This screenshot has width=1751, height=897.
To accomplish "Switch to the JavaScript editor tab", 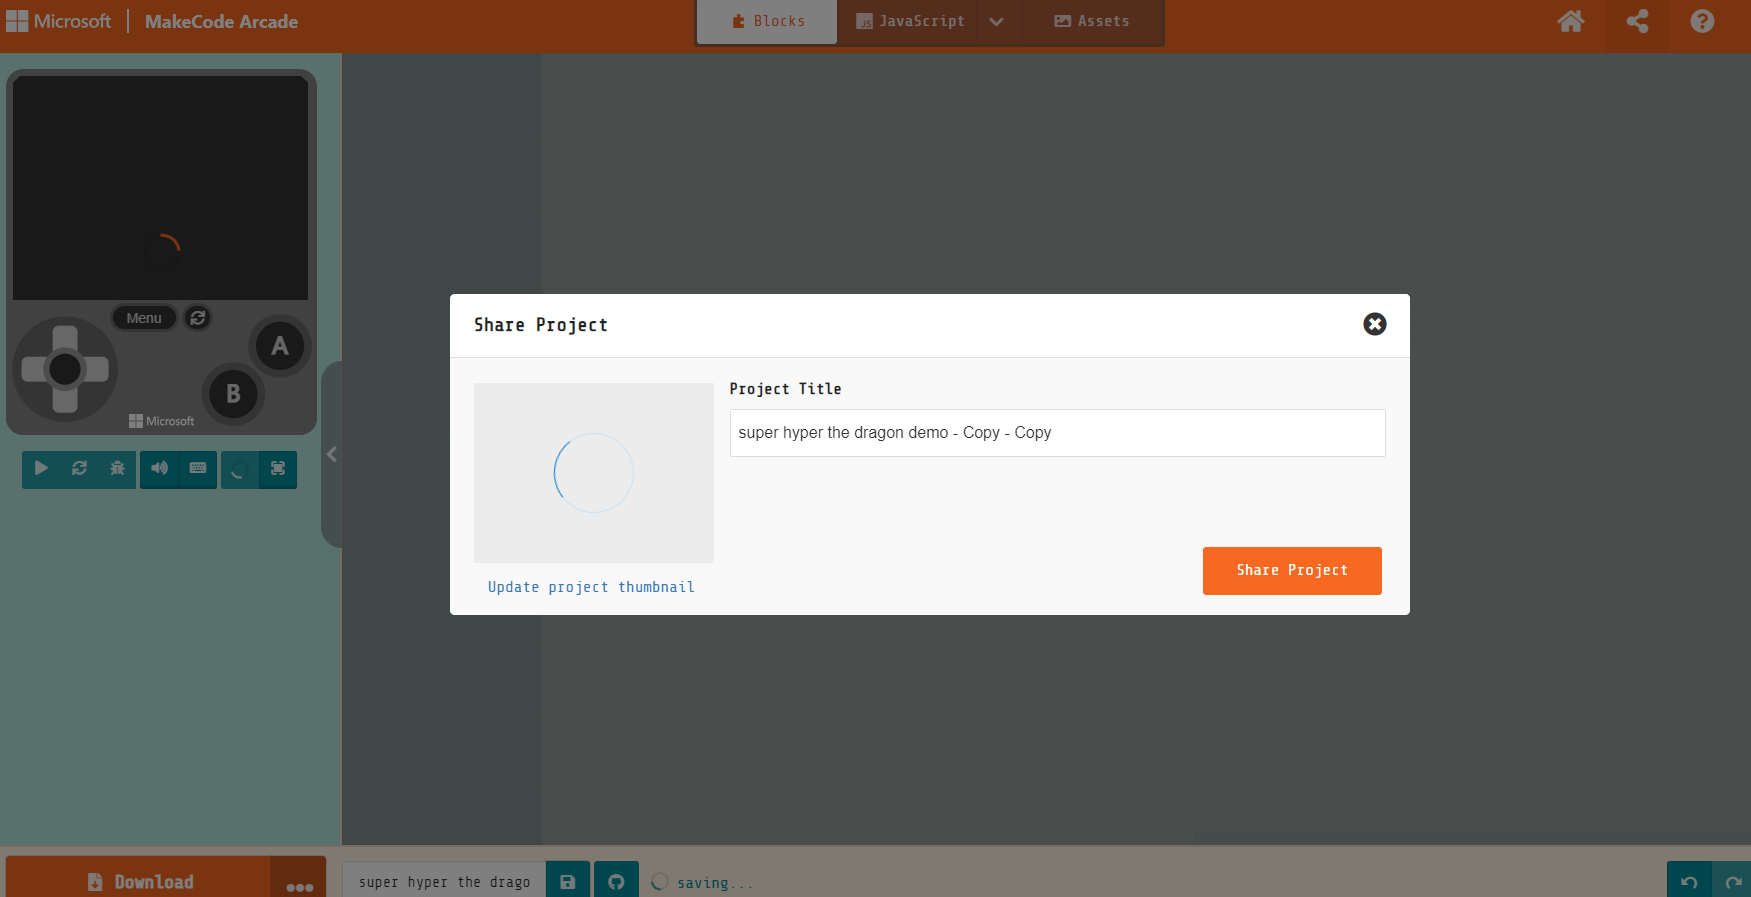I will [x=910, y=22].
